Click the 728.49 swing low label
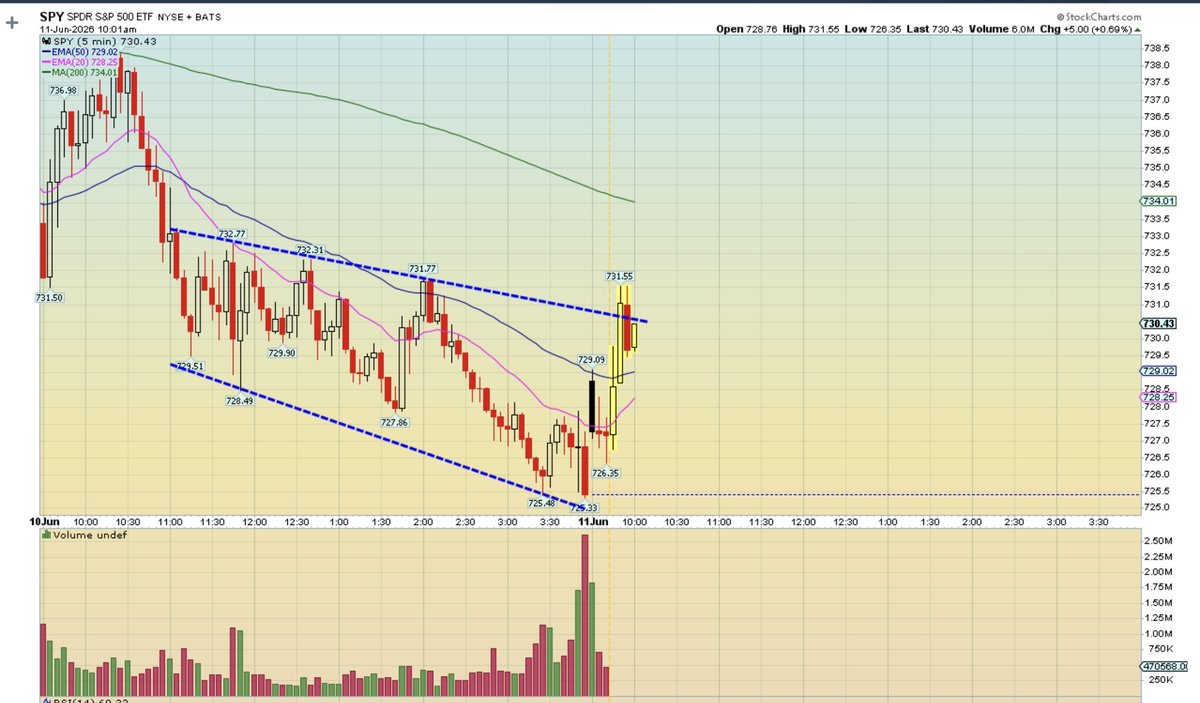 (239, 401)
